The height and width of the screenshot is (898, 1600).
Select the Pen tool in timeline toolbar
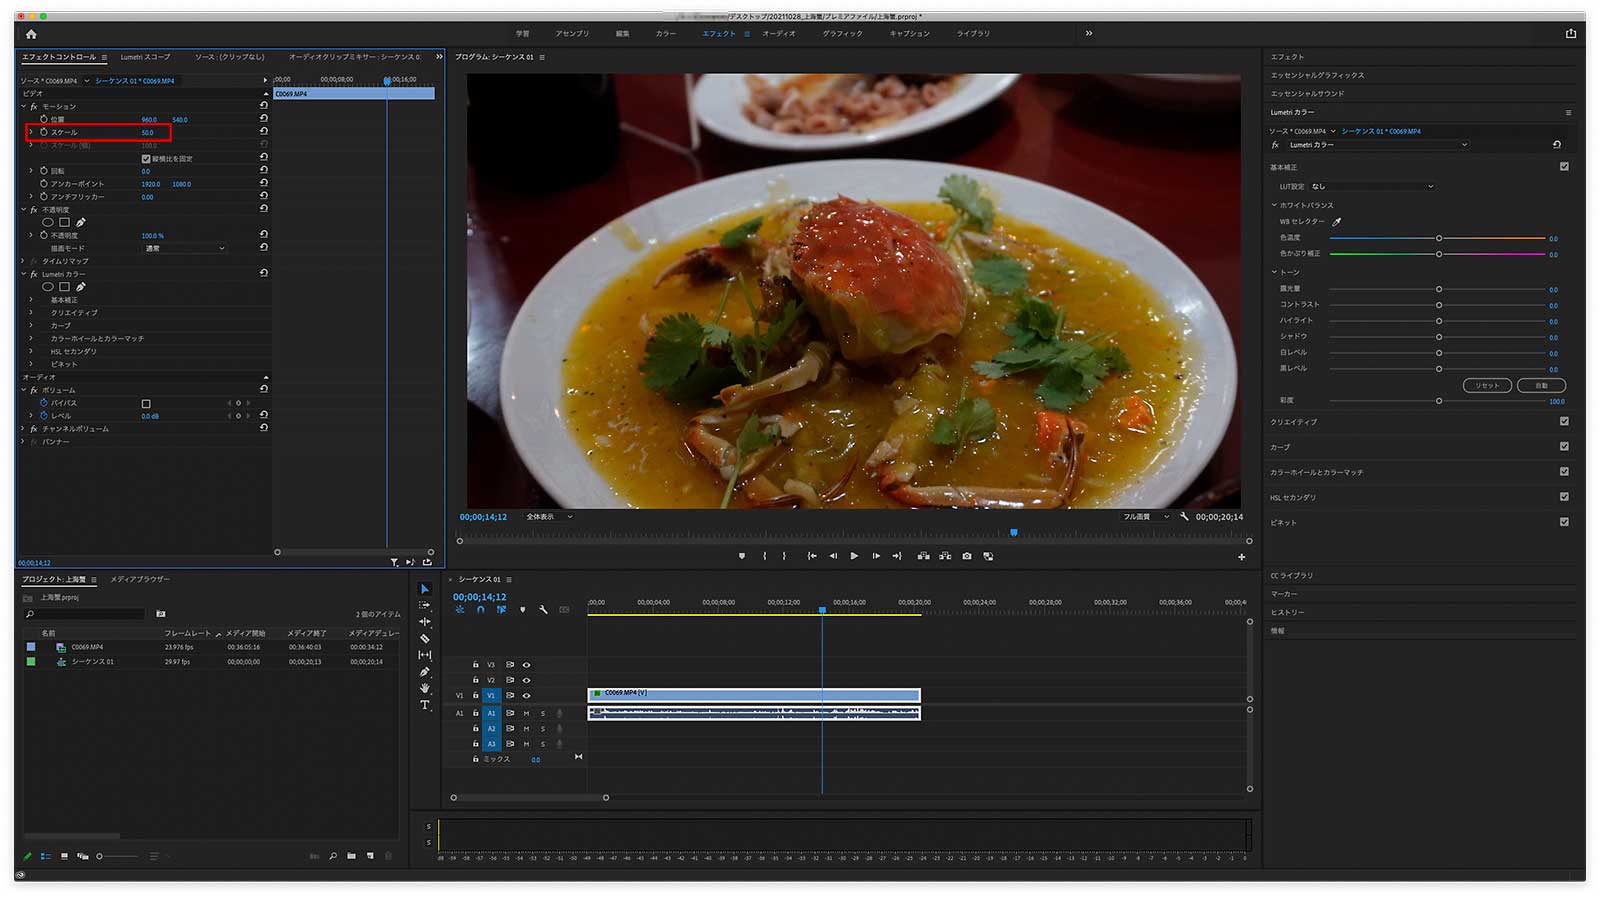pyautogui.click(x=425, y=672)
